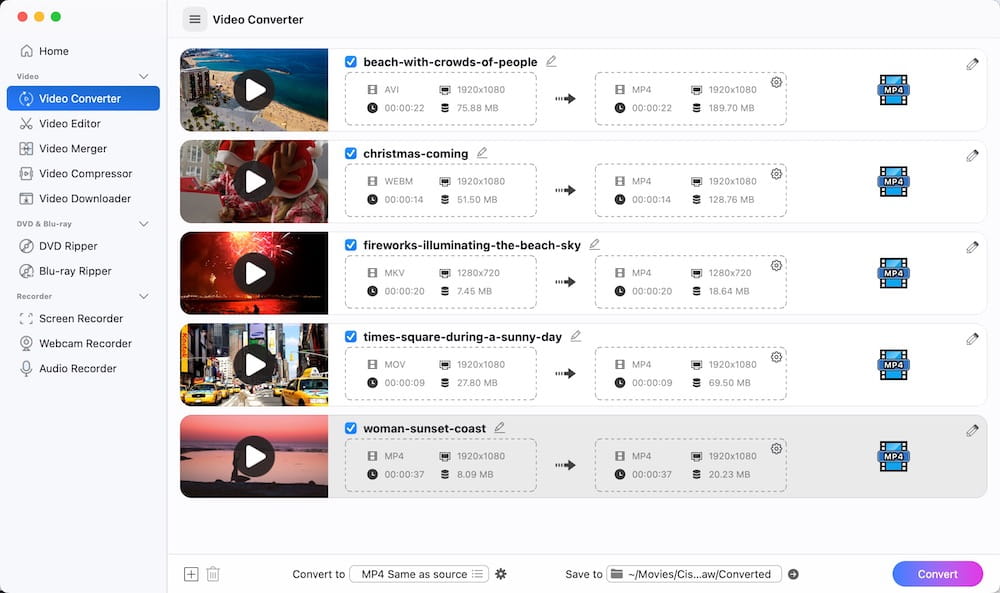Edit times-square video using far-right pencil icon
This screenshot has width=1000, height=593.
(972, 339)
